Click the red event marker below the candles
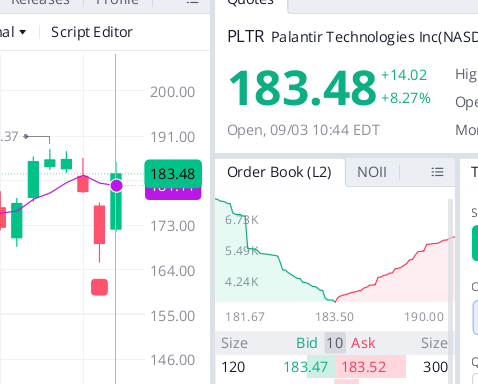478x384 pixels. (x=99, y=287)
